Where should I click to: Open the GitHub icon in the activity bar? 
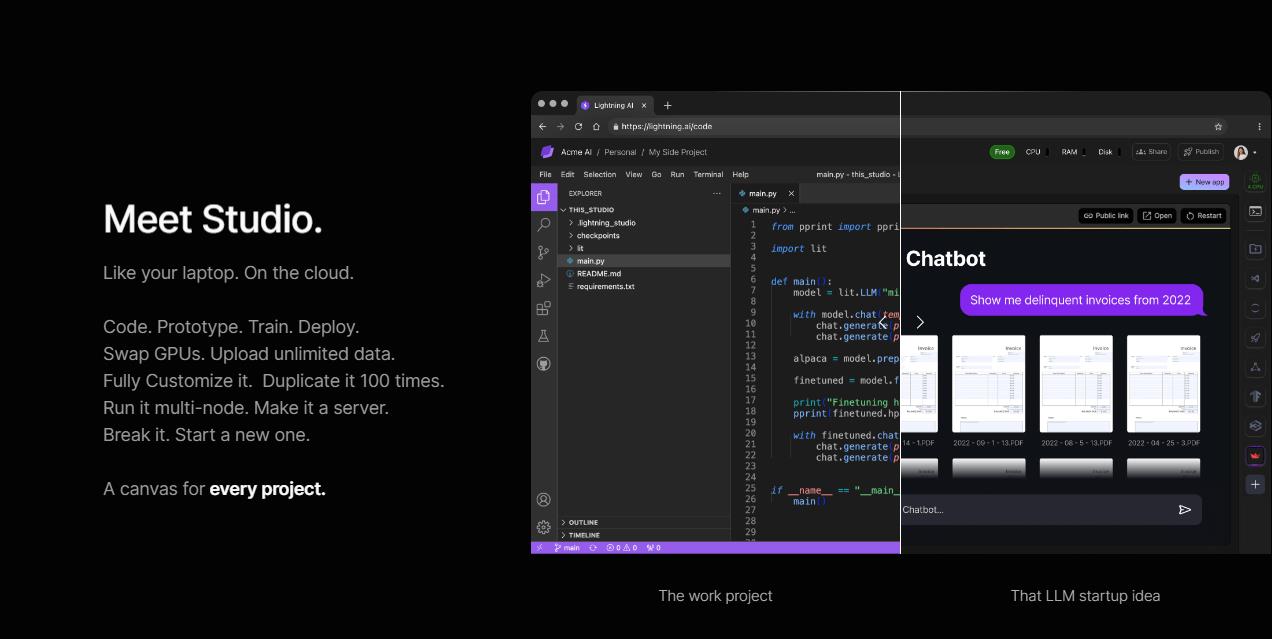(x=544, y=364)
